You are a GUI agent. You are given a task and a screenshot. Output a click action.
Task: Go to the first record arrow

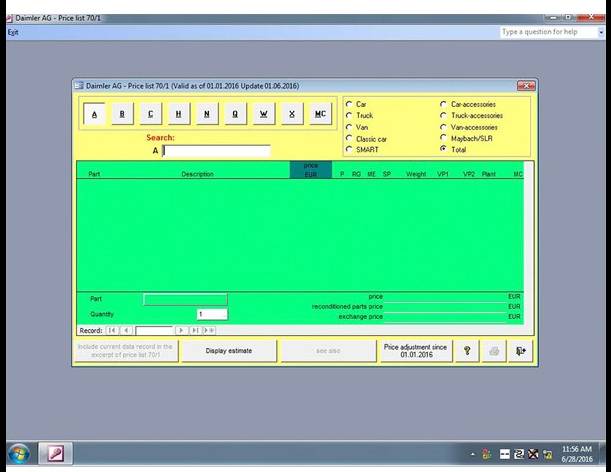112,330
